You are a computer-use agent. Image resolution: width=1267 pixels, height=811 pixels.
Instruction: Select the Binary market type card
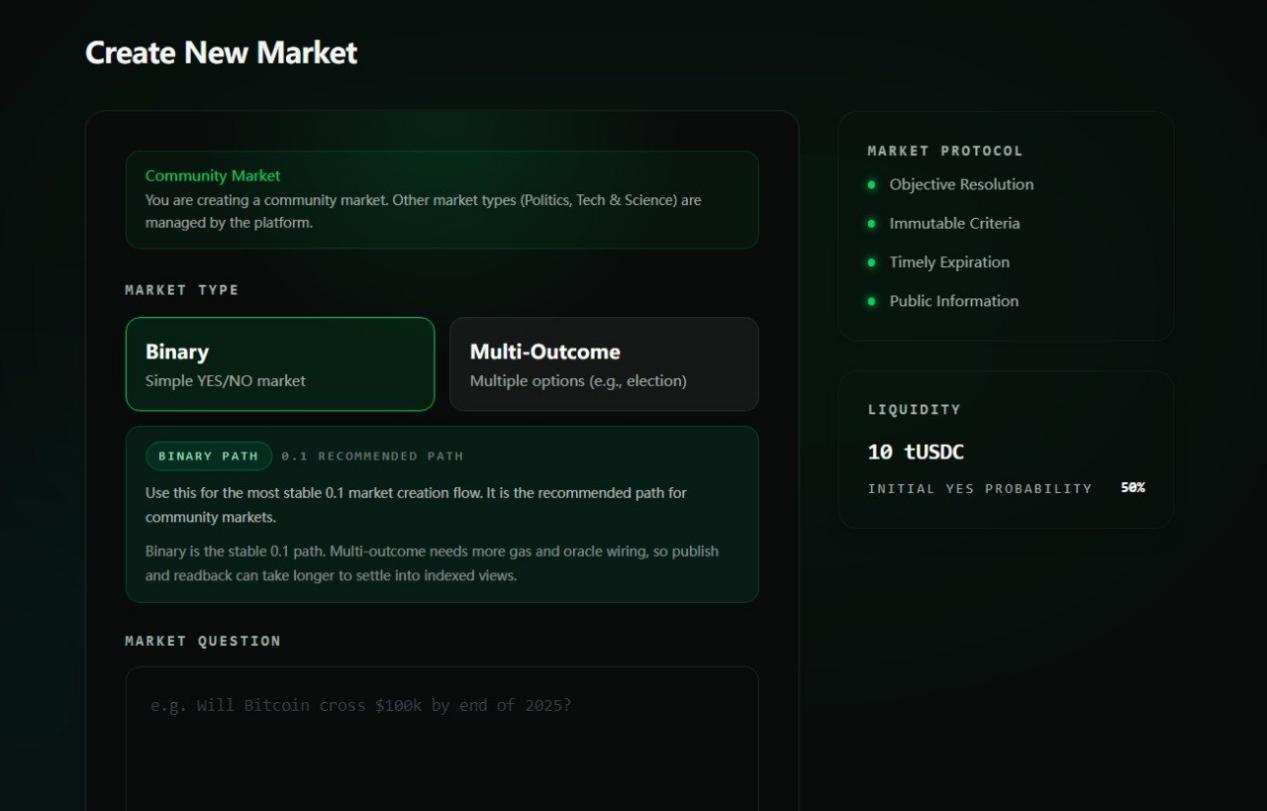279,364
